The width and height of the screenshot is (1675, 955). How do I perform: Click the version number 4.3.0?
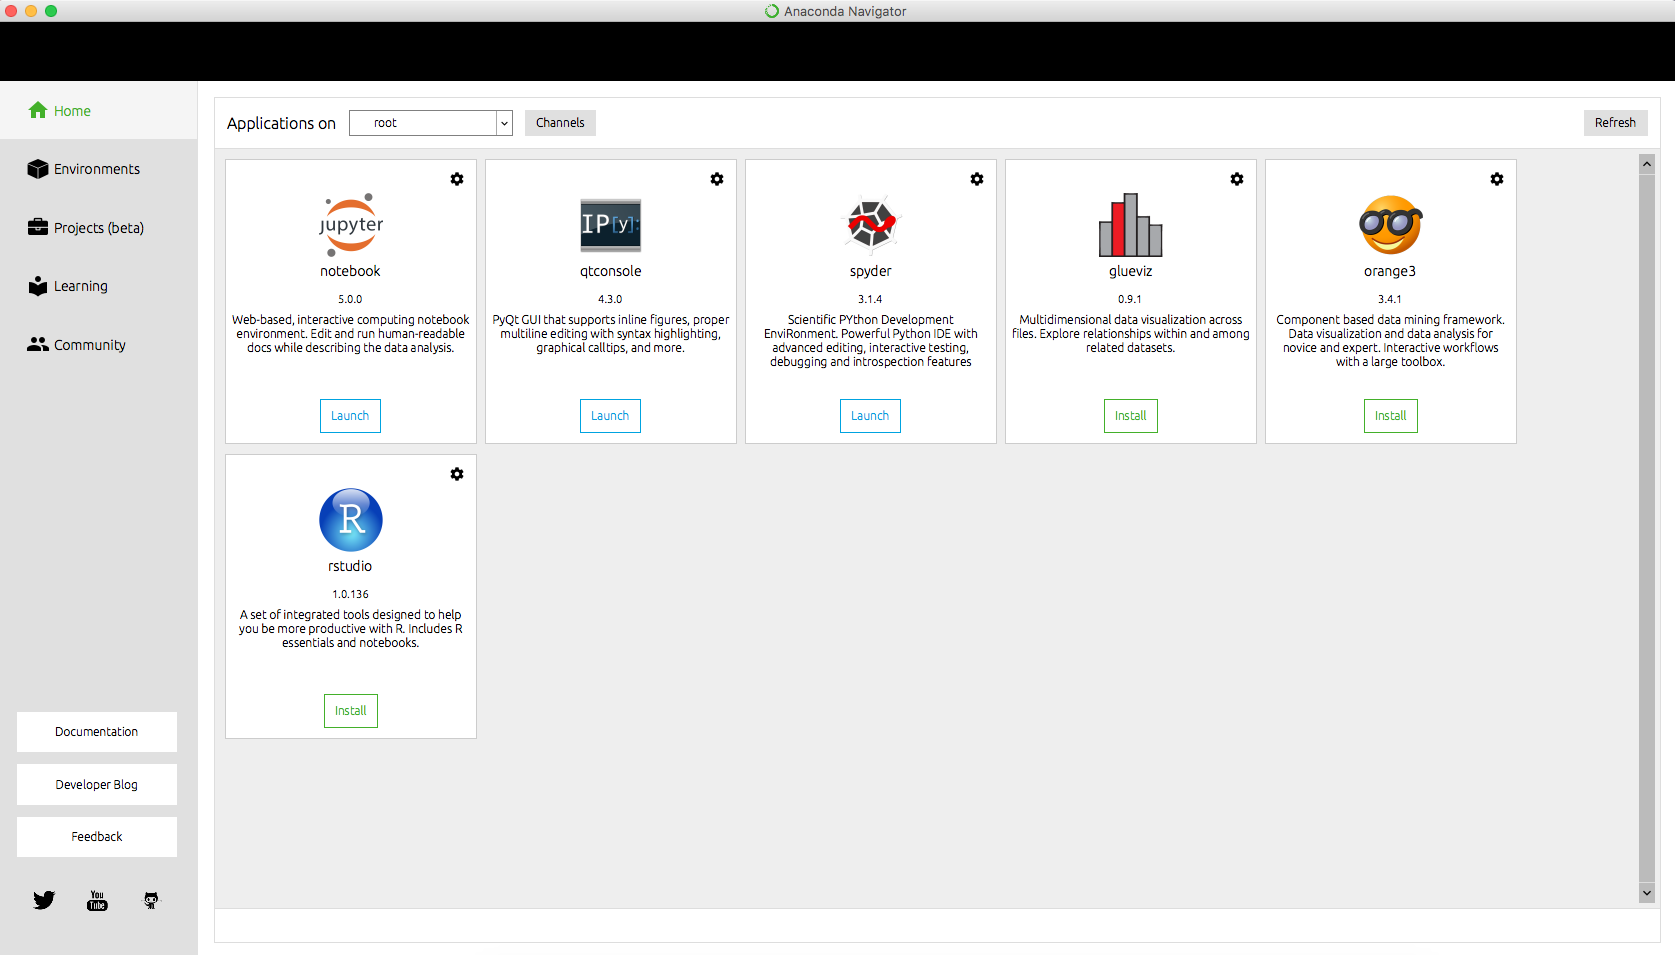pyautogui.click(x=610, y=299)
